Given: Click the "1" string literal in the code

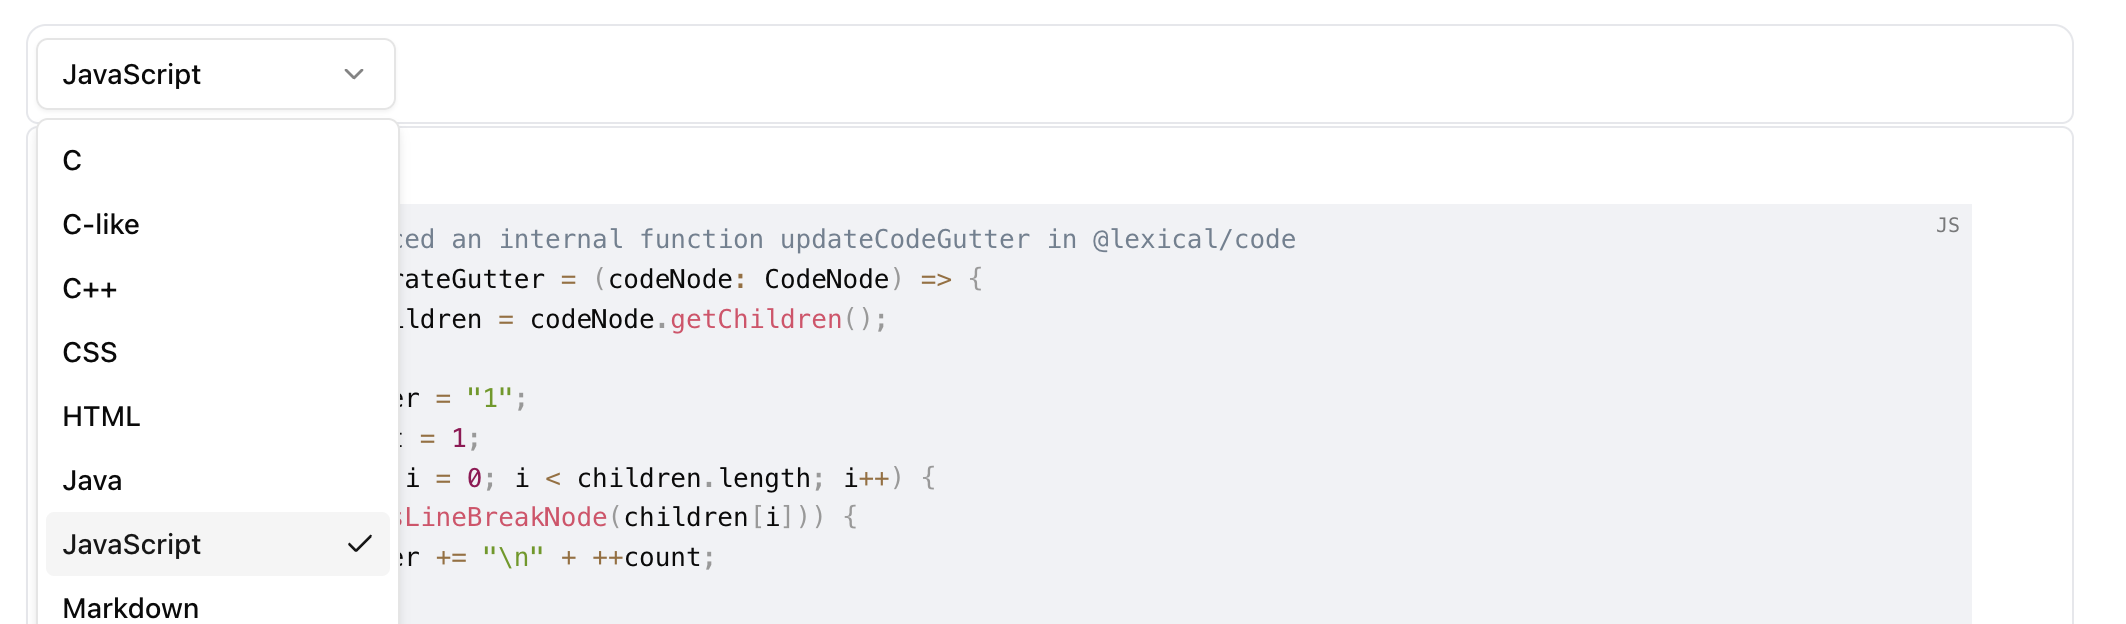Looking at the screenshot, I should (x=490, y=398).
